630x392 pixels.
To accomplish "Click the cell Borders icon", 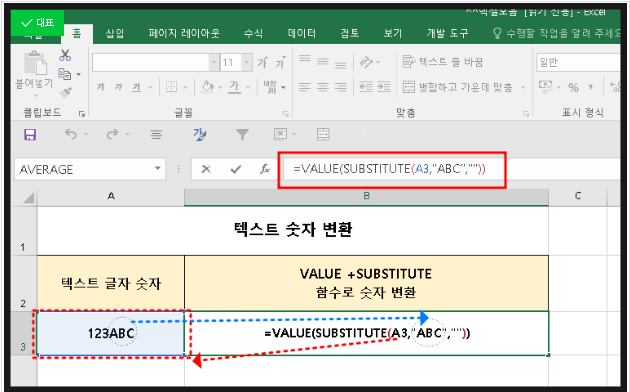I will (172, 87).
